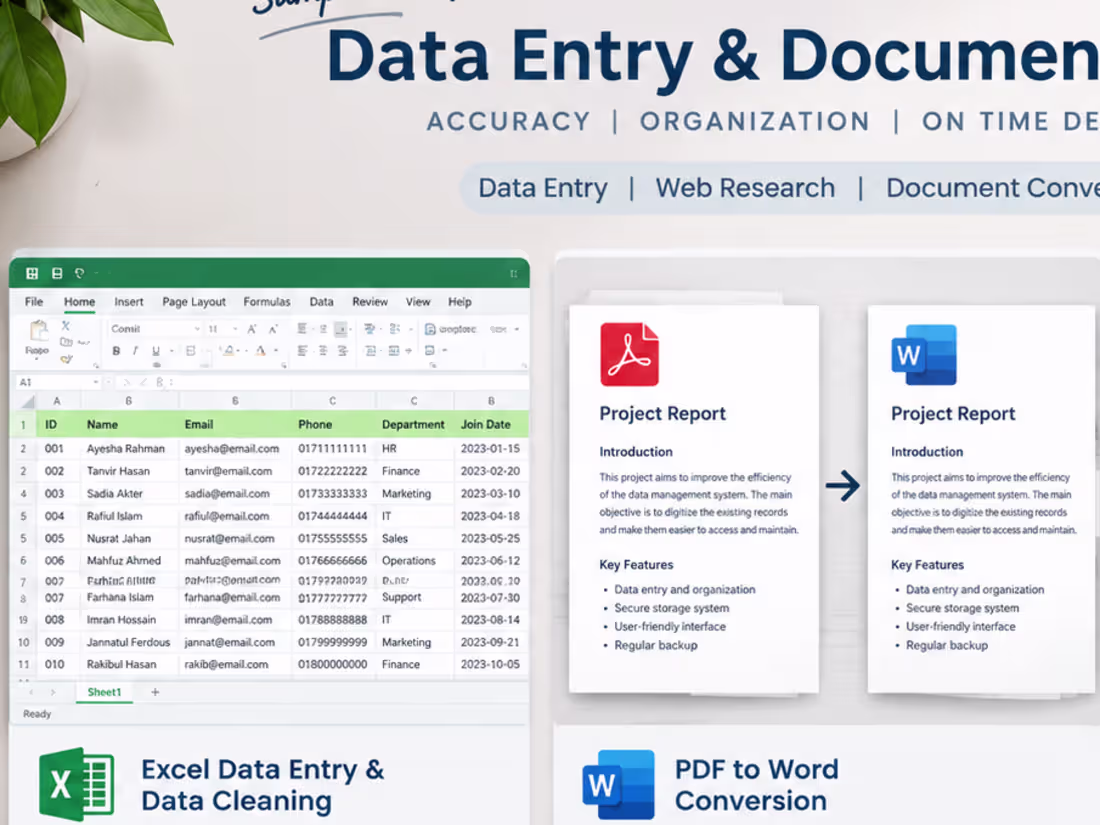Screen dimensions: 1100x825
Task: Click the red PDF icon on Project Report
Action: (x=629, y=354)
